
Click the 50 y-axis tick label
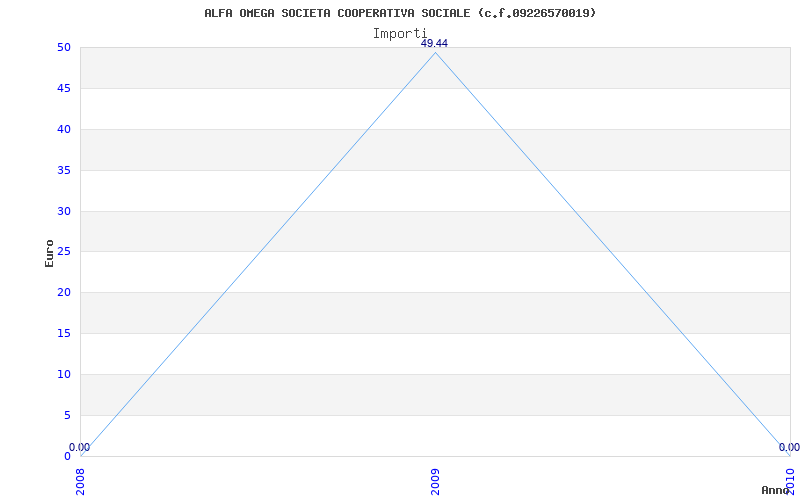(64, 47)
